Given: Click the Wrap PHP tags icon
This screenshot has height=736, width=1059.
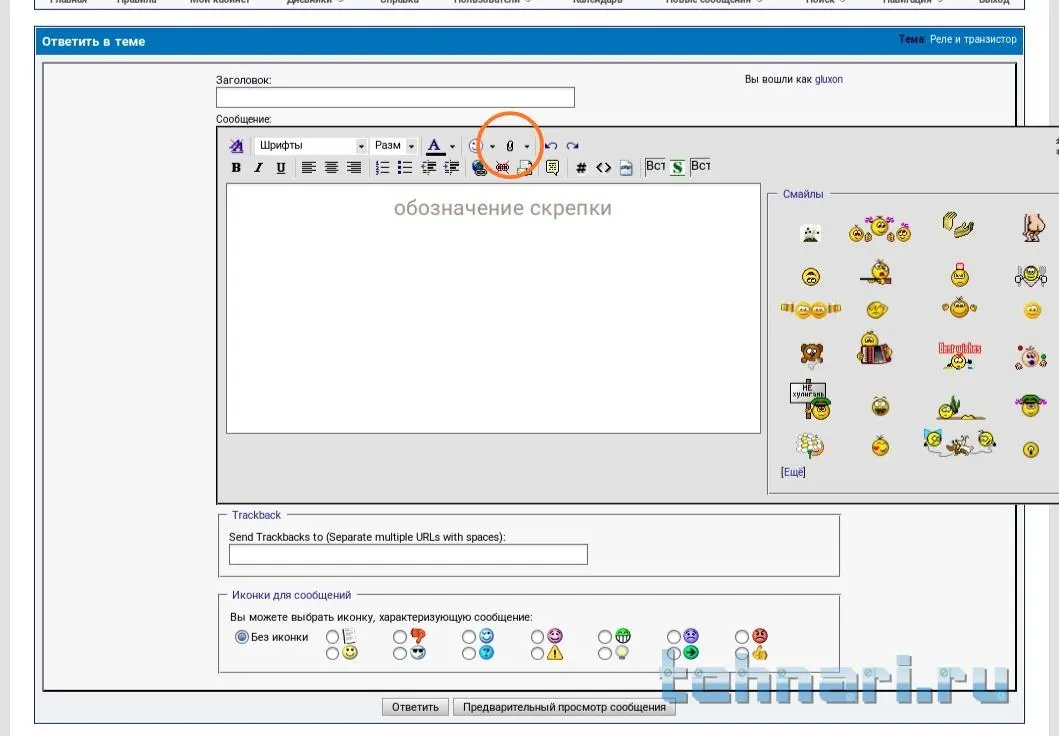Looking at the screenshot, I should [x=626, y=167].
